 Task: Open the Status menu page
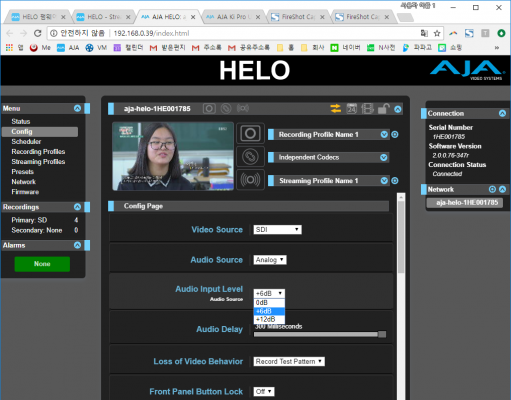(x=21, y=121)
